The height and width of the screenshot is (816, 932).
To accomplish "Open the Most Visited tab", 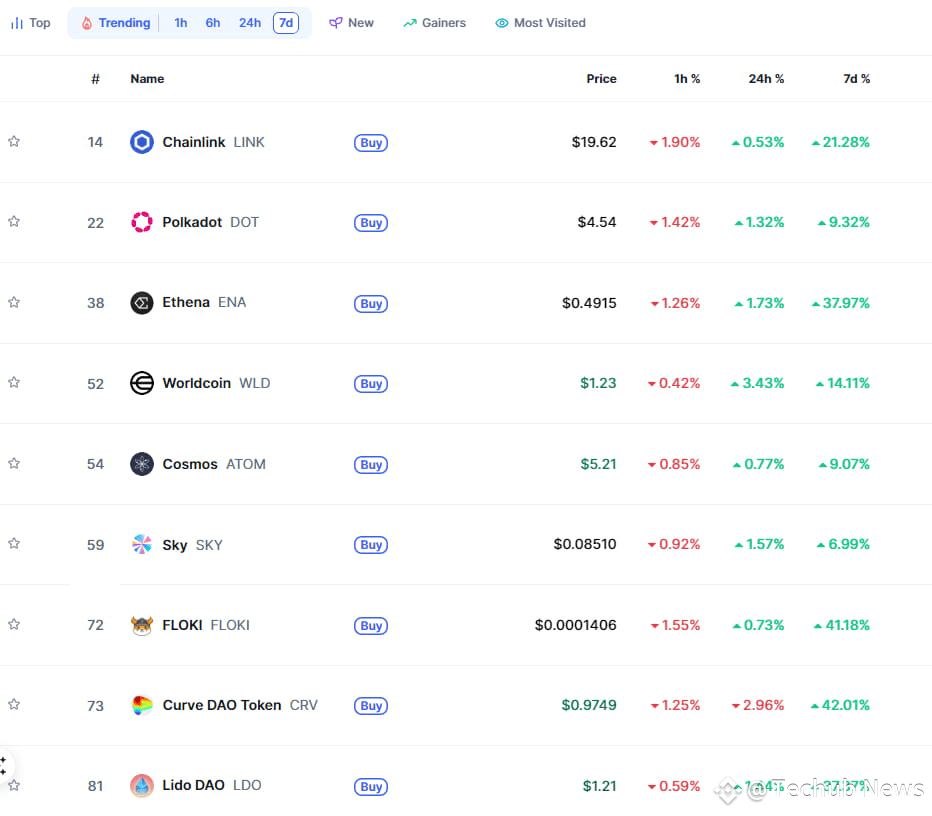I will (540, 23).
